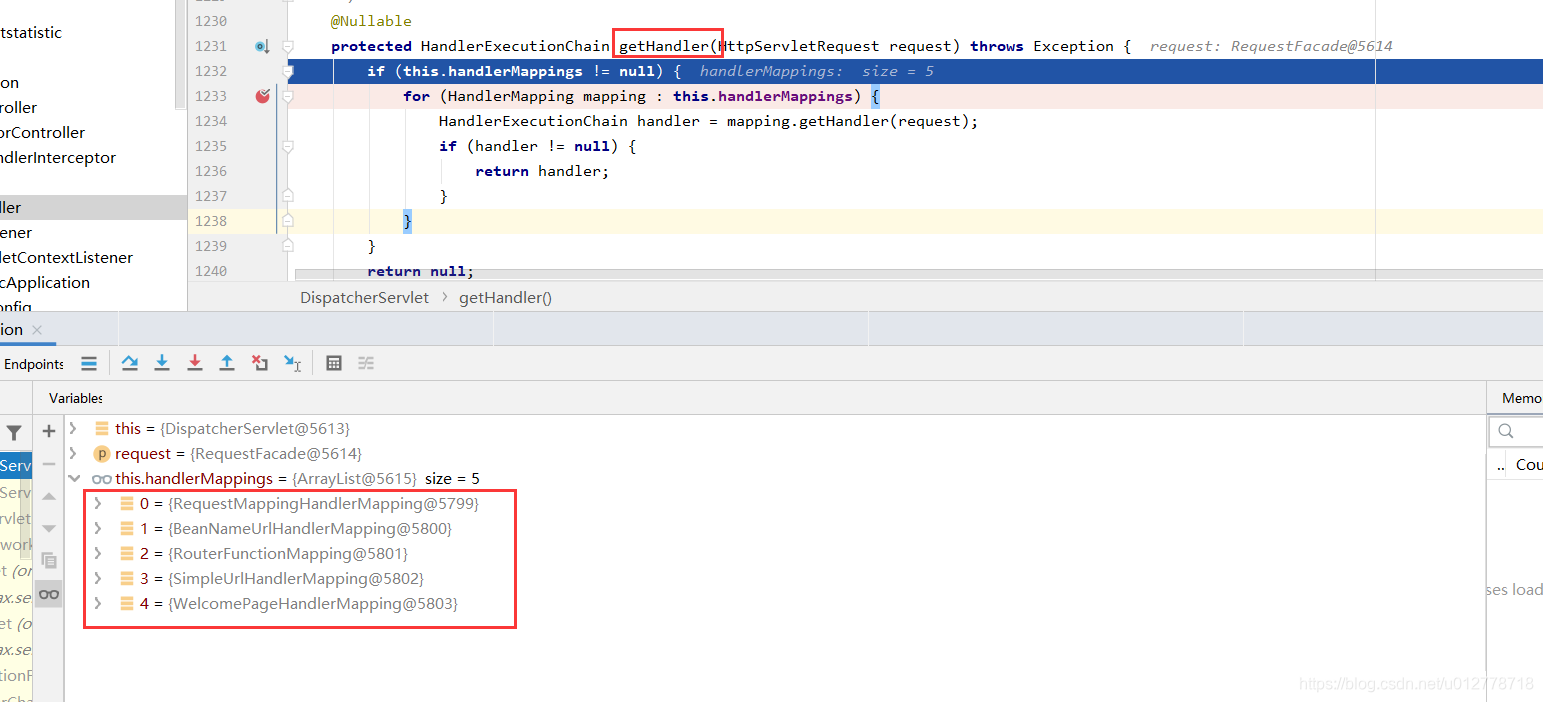Open the Endpoints tab
Screen dimensions: 1543x702
[34, 364]
